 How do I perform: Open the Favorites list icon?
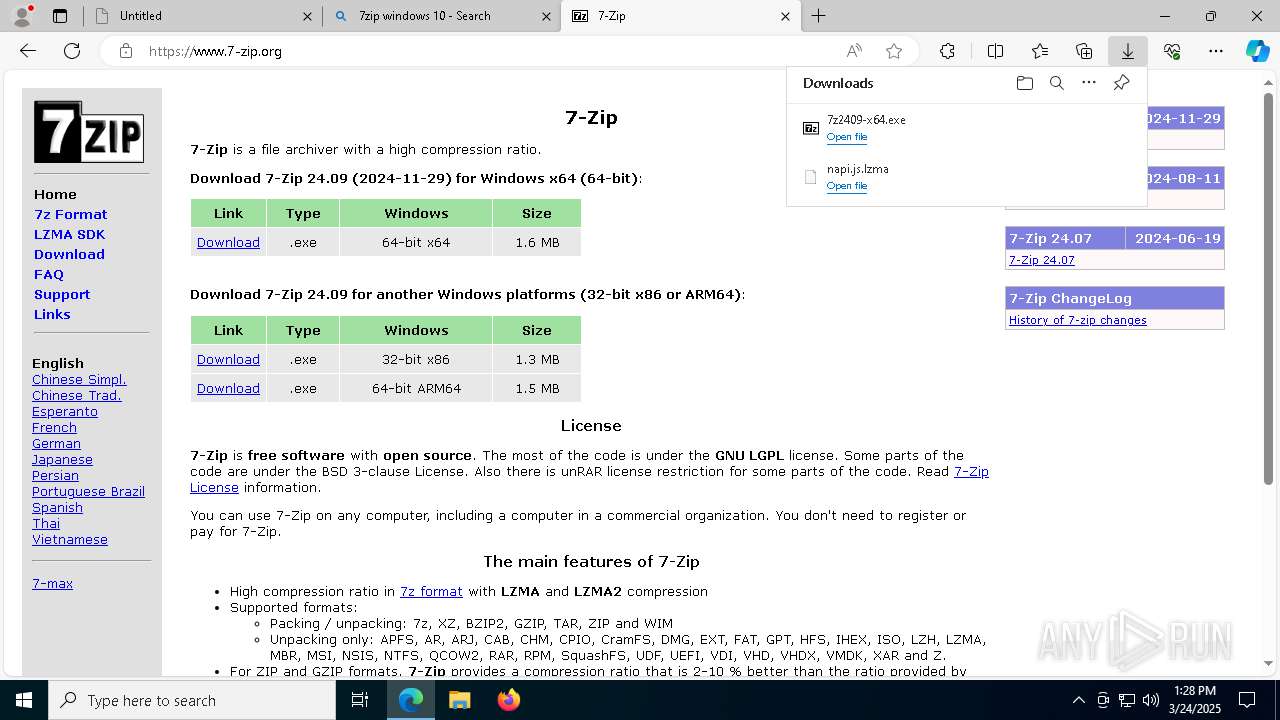tap(1040, 51)
